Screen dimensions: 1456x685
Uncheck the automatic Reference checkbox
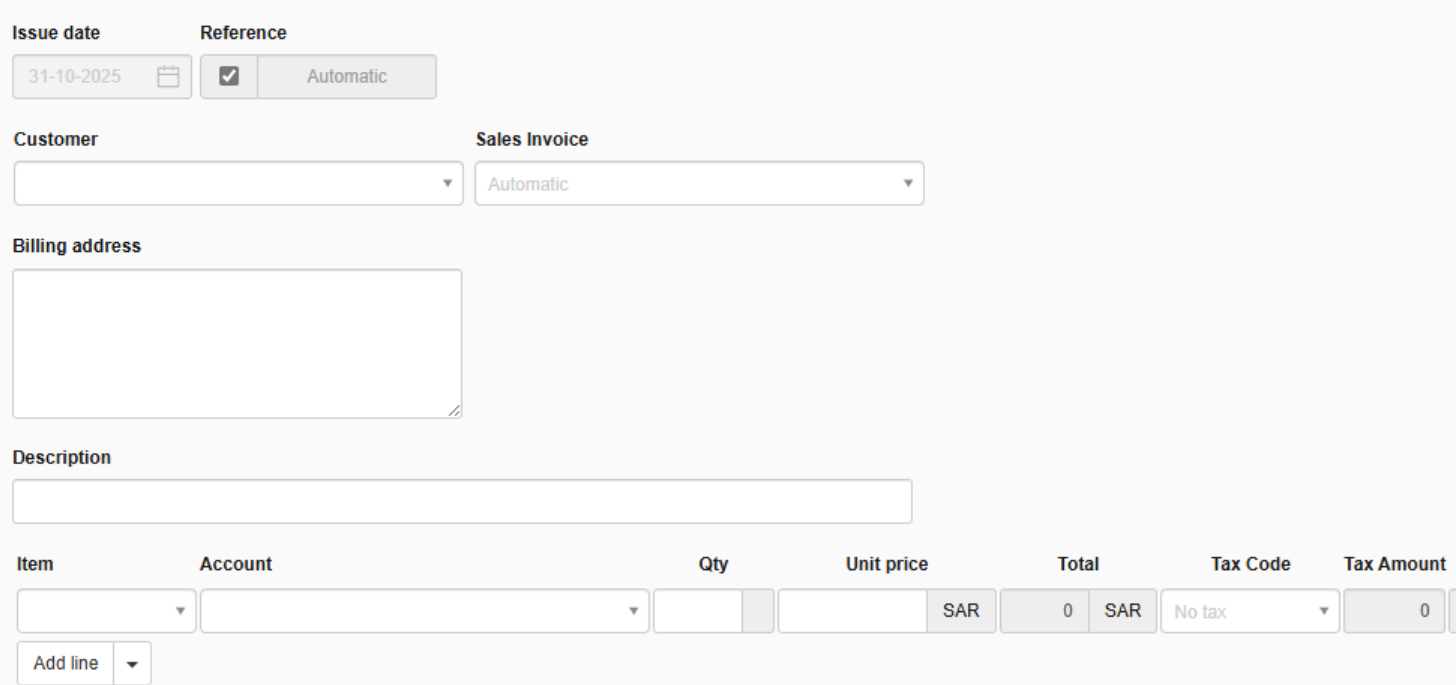(228, 77)
